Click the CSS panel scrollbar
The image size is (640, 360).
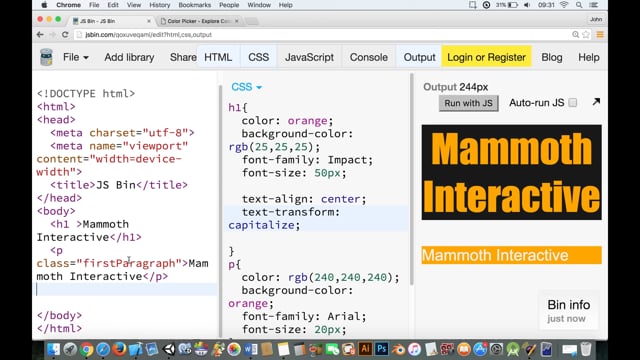[x=411, y=180]
